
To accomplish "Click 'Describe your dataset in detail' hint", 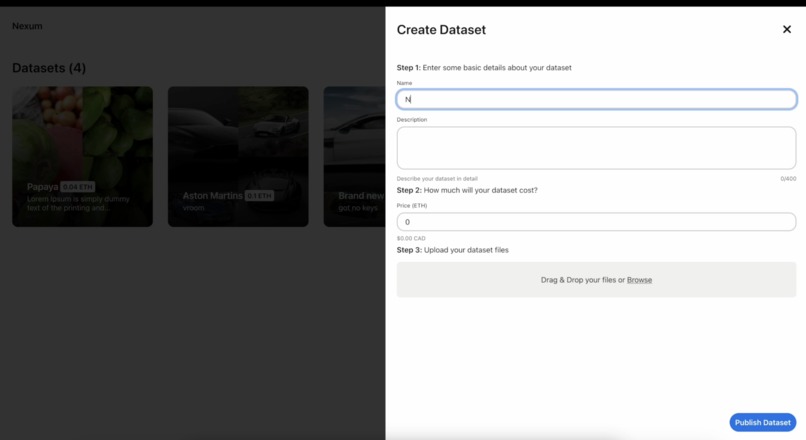I will pyautogui.click(x=437, y=179).
